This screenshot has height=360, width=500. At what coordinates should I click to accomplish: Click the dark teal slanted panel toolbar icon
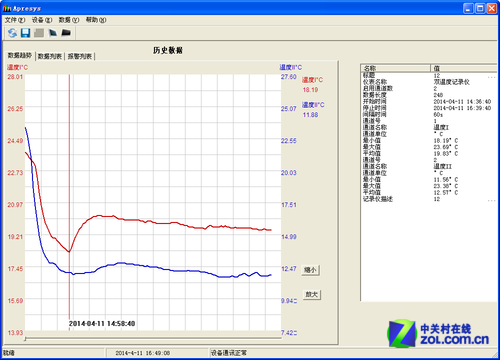(x=52, y=33)
